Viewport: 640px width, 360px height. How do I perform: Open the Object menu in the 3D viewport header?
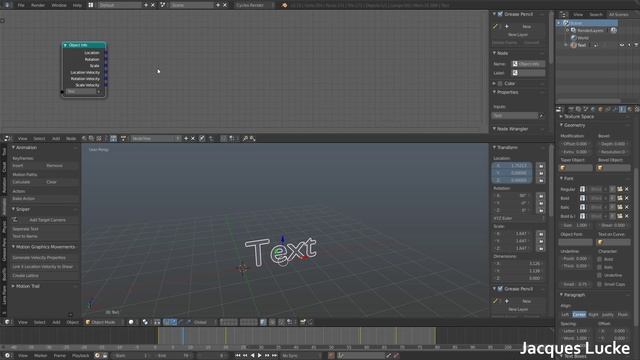pyautogui.click(x=72, y=322)
